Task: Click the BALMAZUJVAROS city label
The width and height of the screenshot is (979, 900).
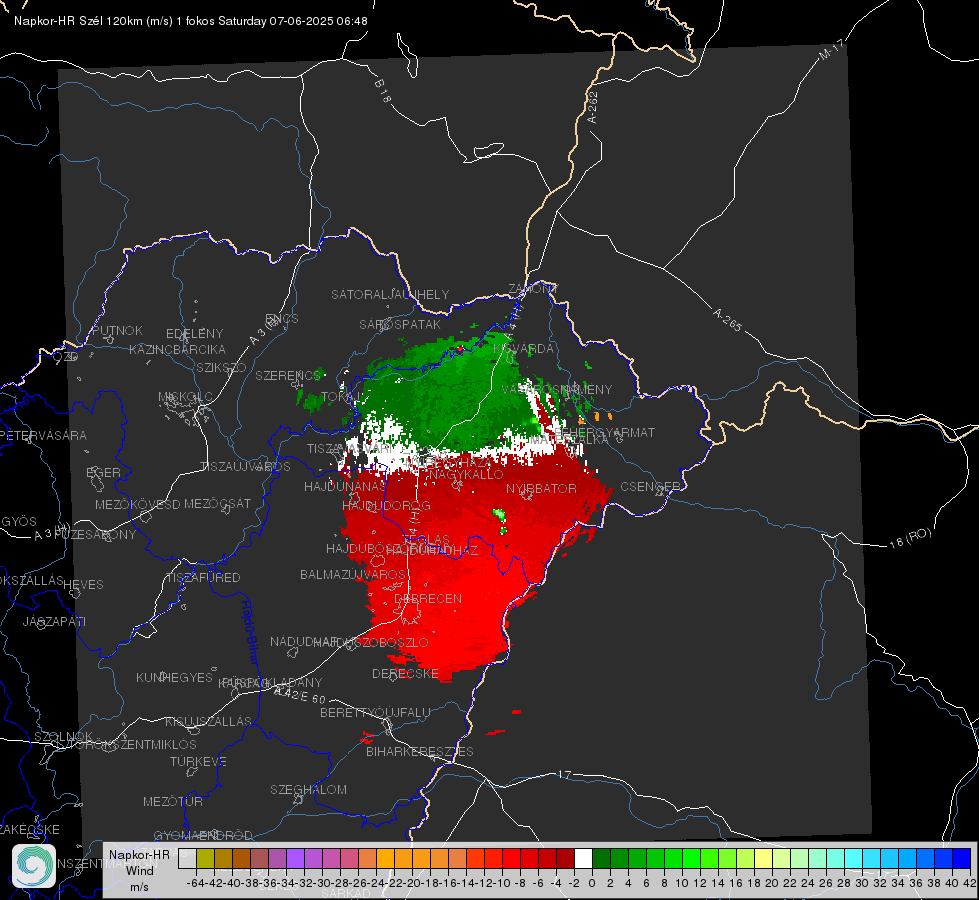Action: [353, 574]
